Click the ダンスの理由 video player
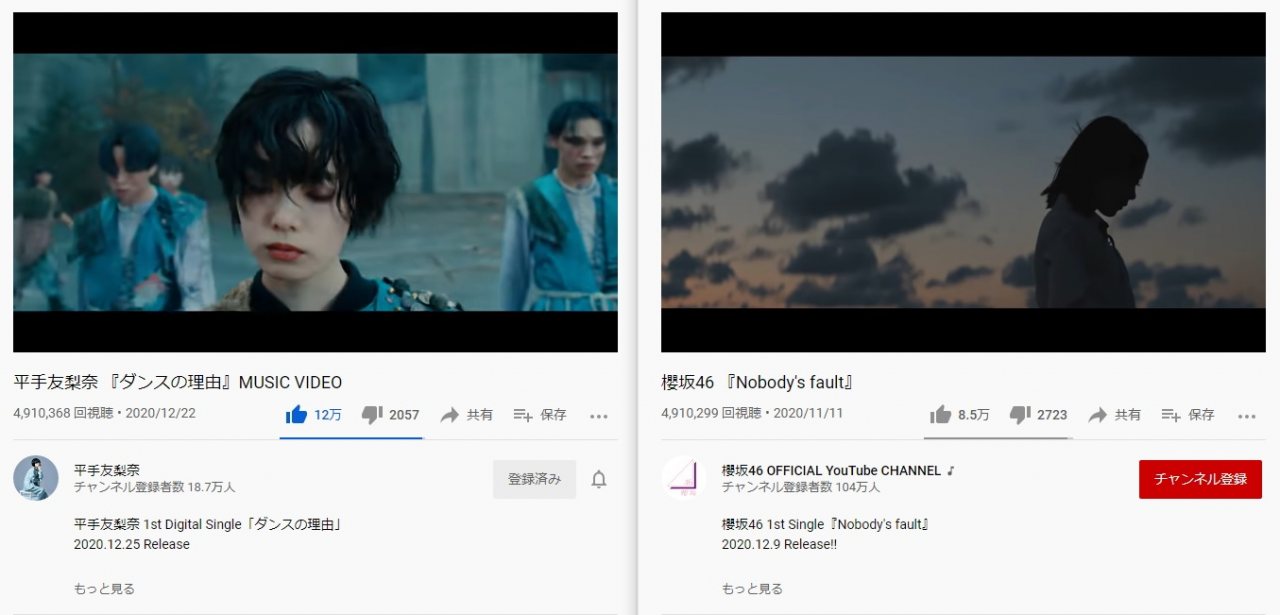Image resolution: width=1280 pixels, height=615 pixels. [315, 182]
